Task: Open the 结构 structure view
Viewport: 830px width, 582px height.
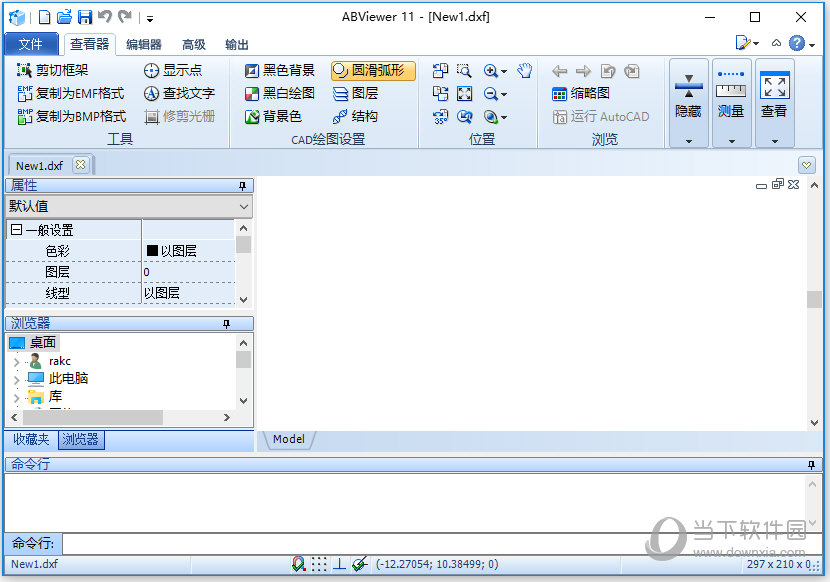Action: tap(355, 116)
